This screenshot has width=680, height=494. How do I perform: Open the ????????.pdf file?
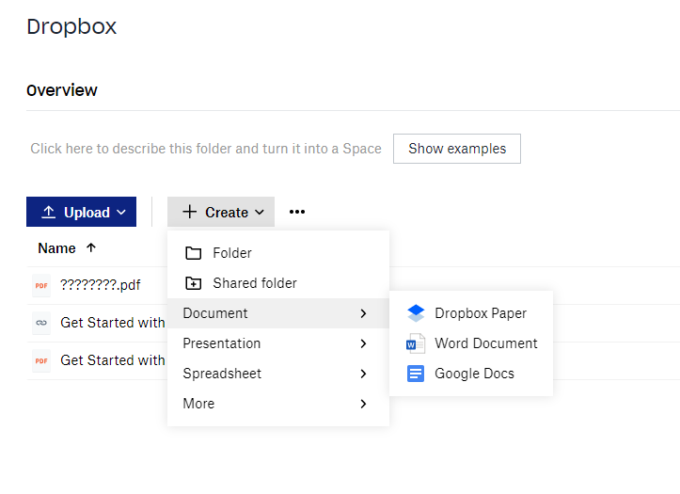tap(100, 285)
